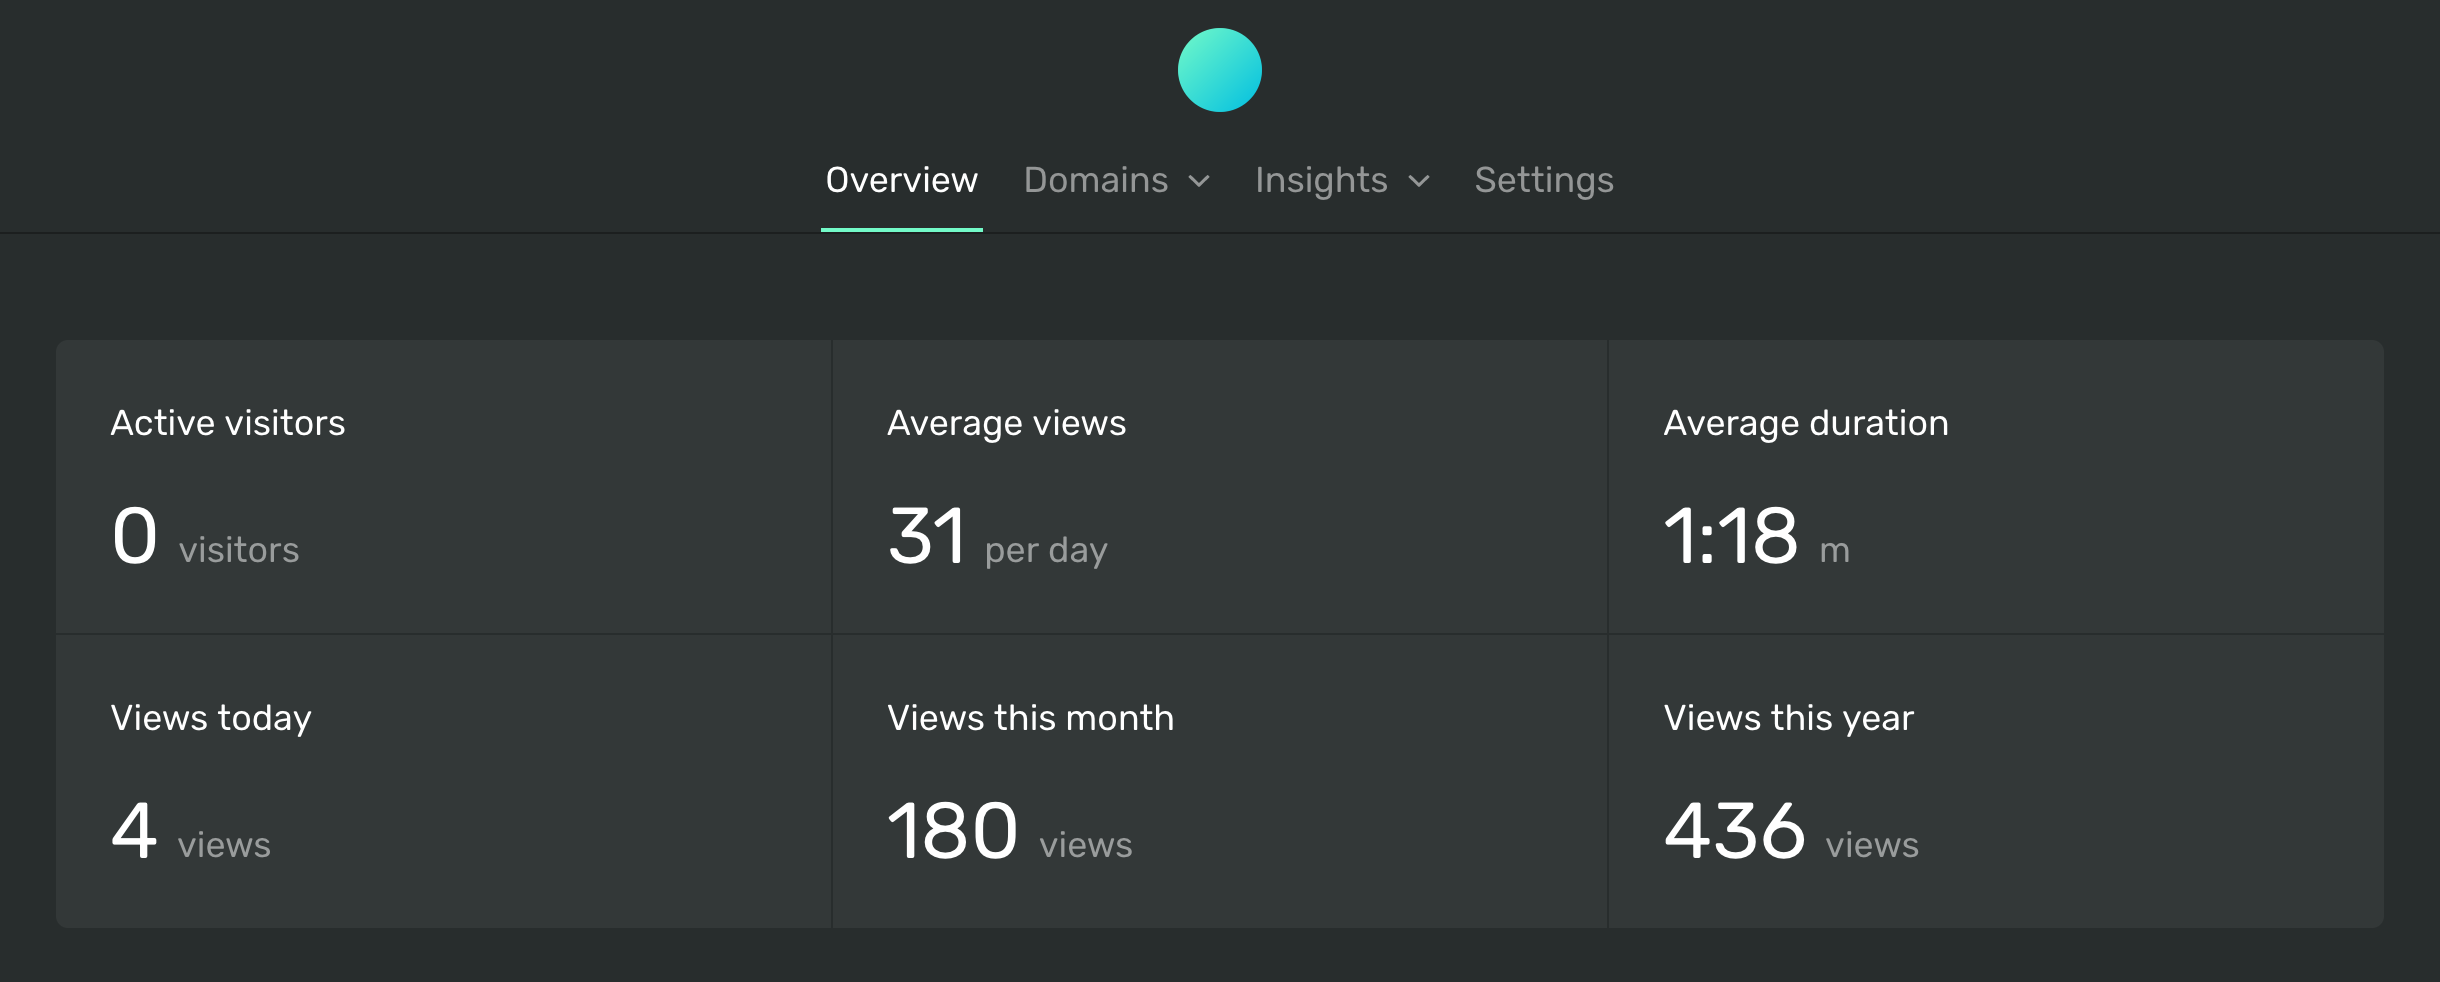Click the 436 views figure
Image resolution: width=2440 pixels, height=982 pixels.
pos(1735,829)
